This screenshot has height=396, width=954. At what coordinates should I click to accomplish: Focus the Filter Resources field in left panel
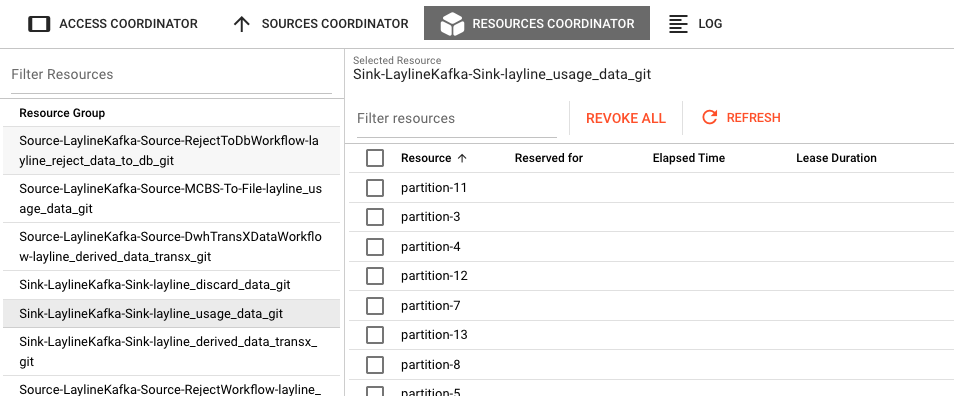click(172, 75)
